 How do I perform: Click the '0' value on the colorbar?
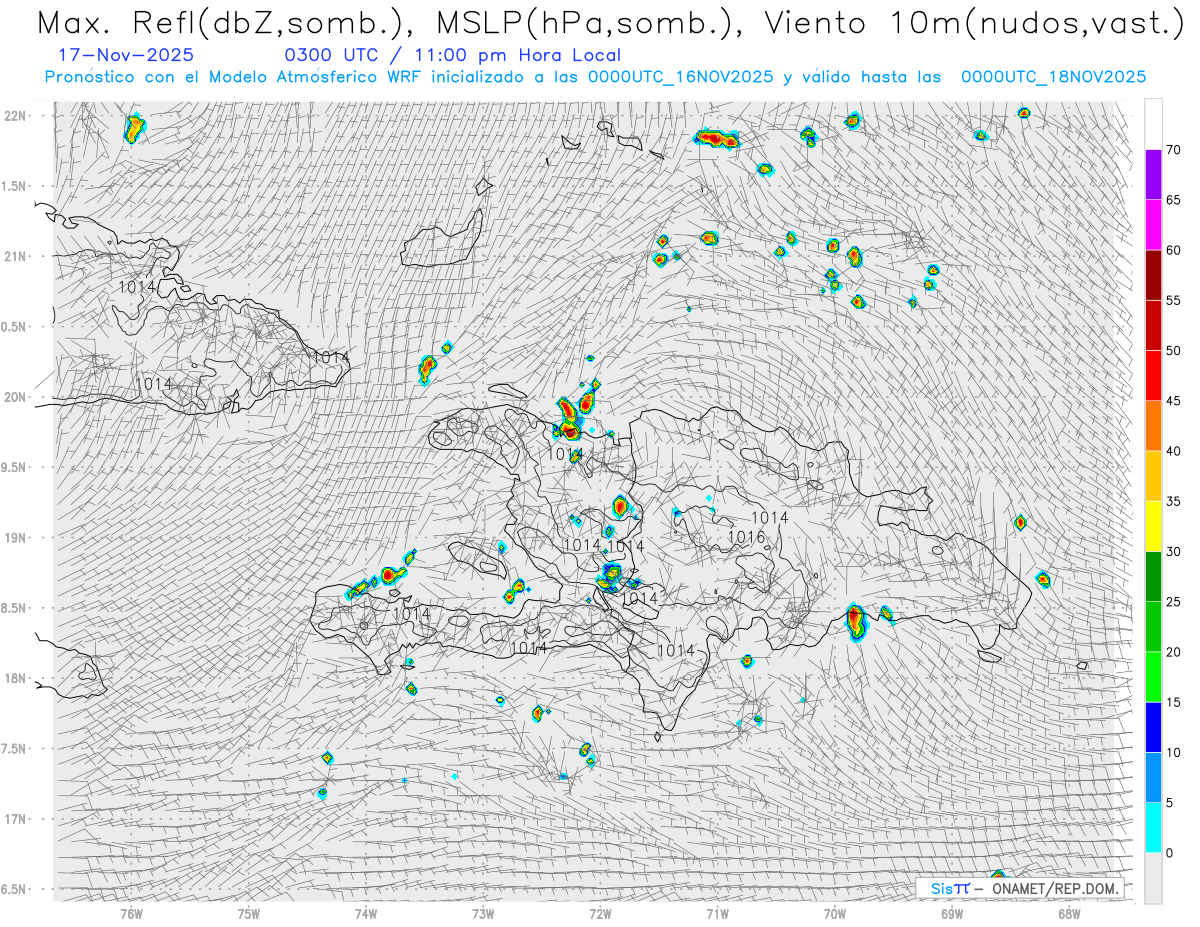(x=1169, y=853)
